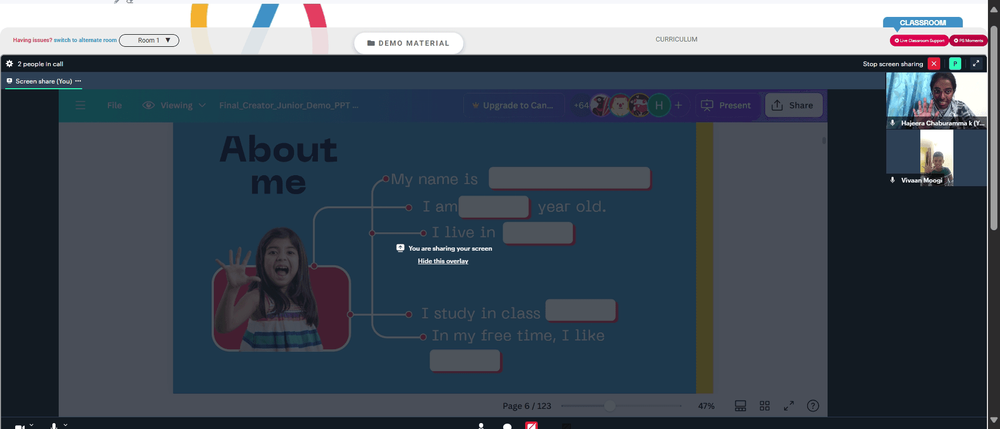This screenshot has height=429, width=1000.
Task: Open Canva grid view icon
Action: coord(765,405)
